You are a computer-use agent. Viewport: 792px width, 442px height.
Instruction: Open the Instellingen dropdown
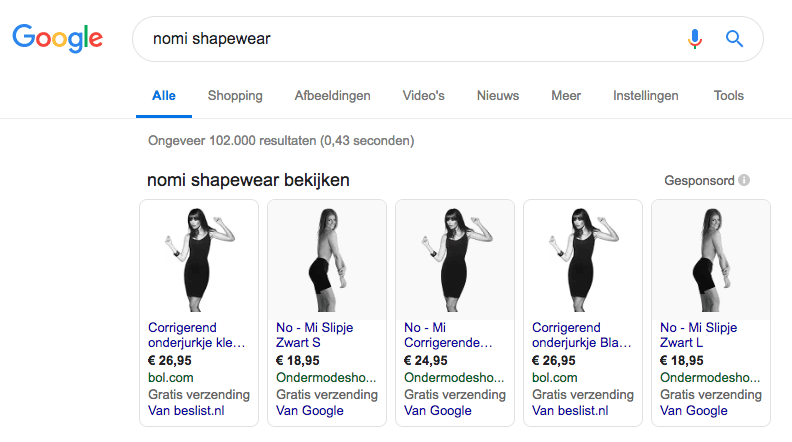pos(645,96)
